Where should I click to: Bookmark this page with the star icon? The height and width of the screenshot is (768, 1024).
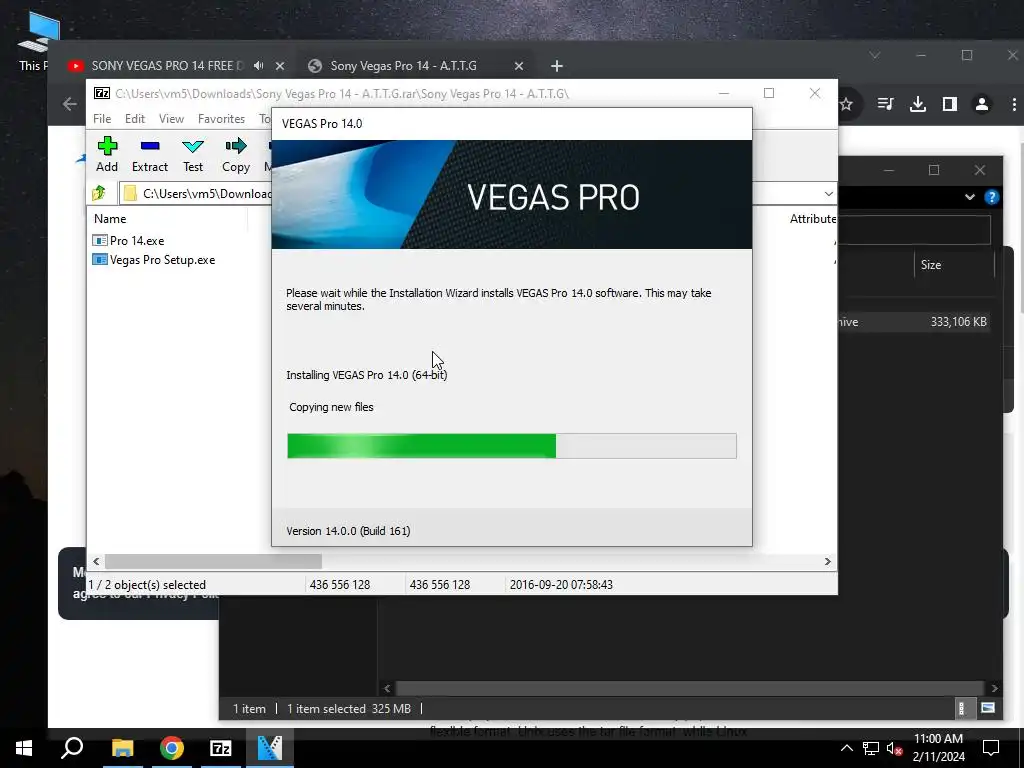click(846, 104)
